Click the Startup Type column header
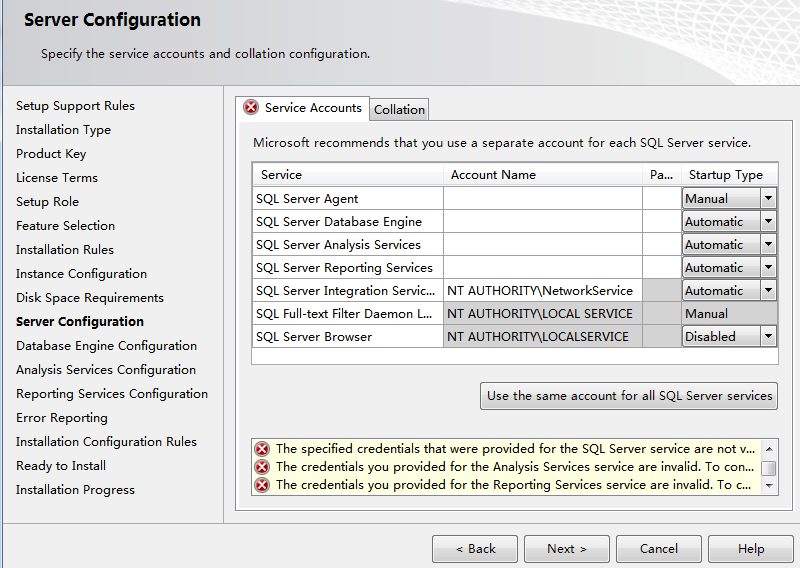 (x=730, y=175)
